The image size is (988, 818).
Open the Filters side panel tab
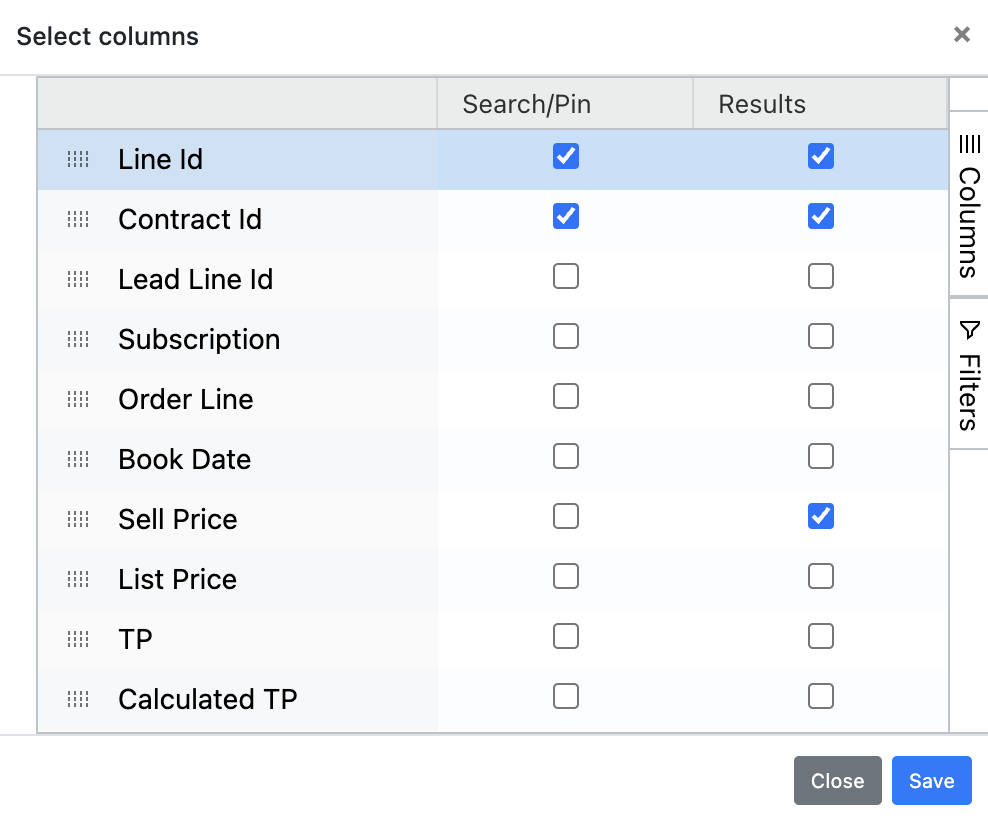968,375
